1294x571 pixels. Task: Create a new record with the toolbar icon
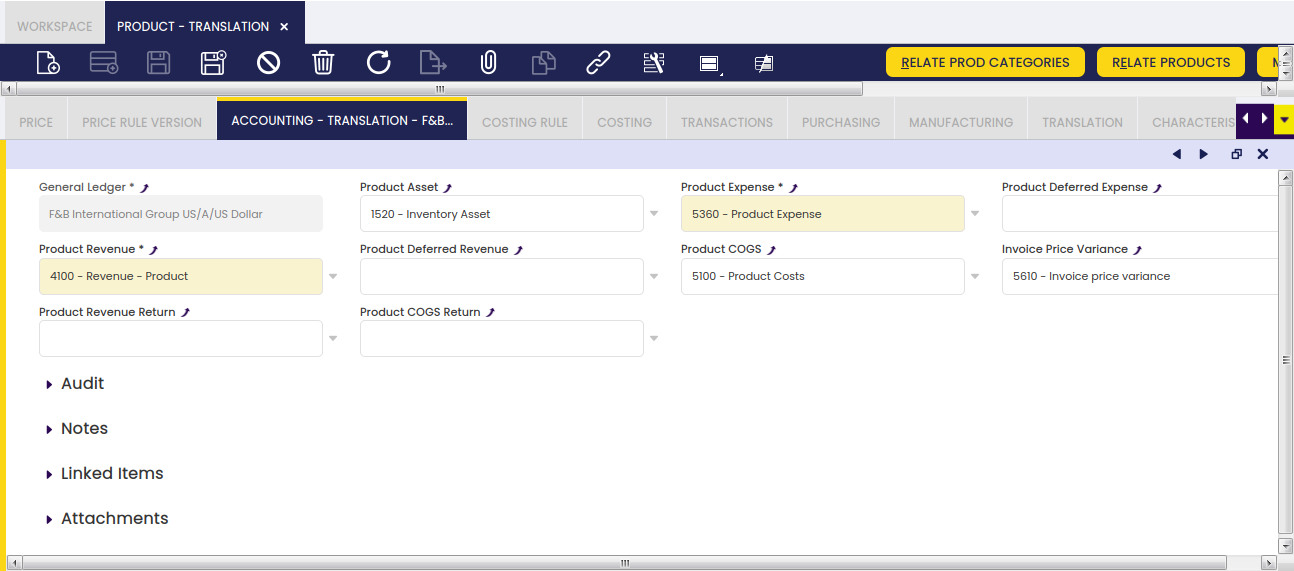point(48,63)
